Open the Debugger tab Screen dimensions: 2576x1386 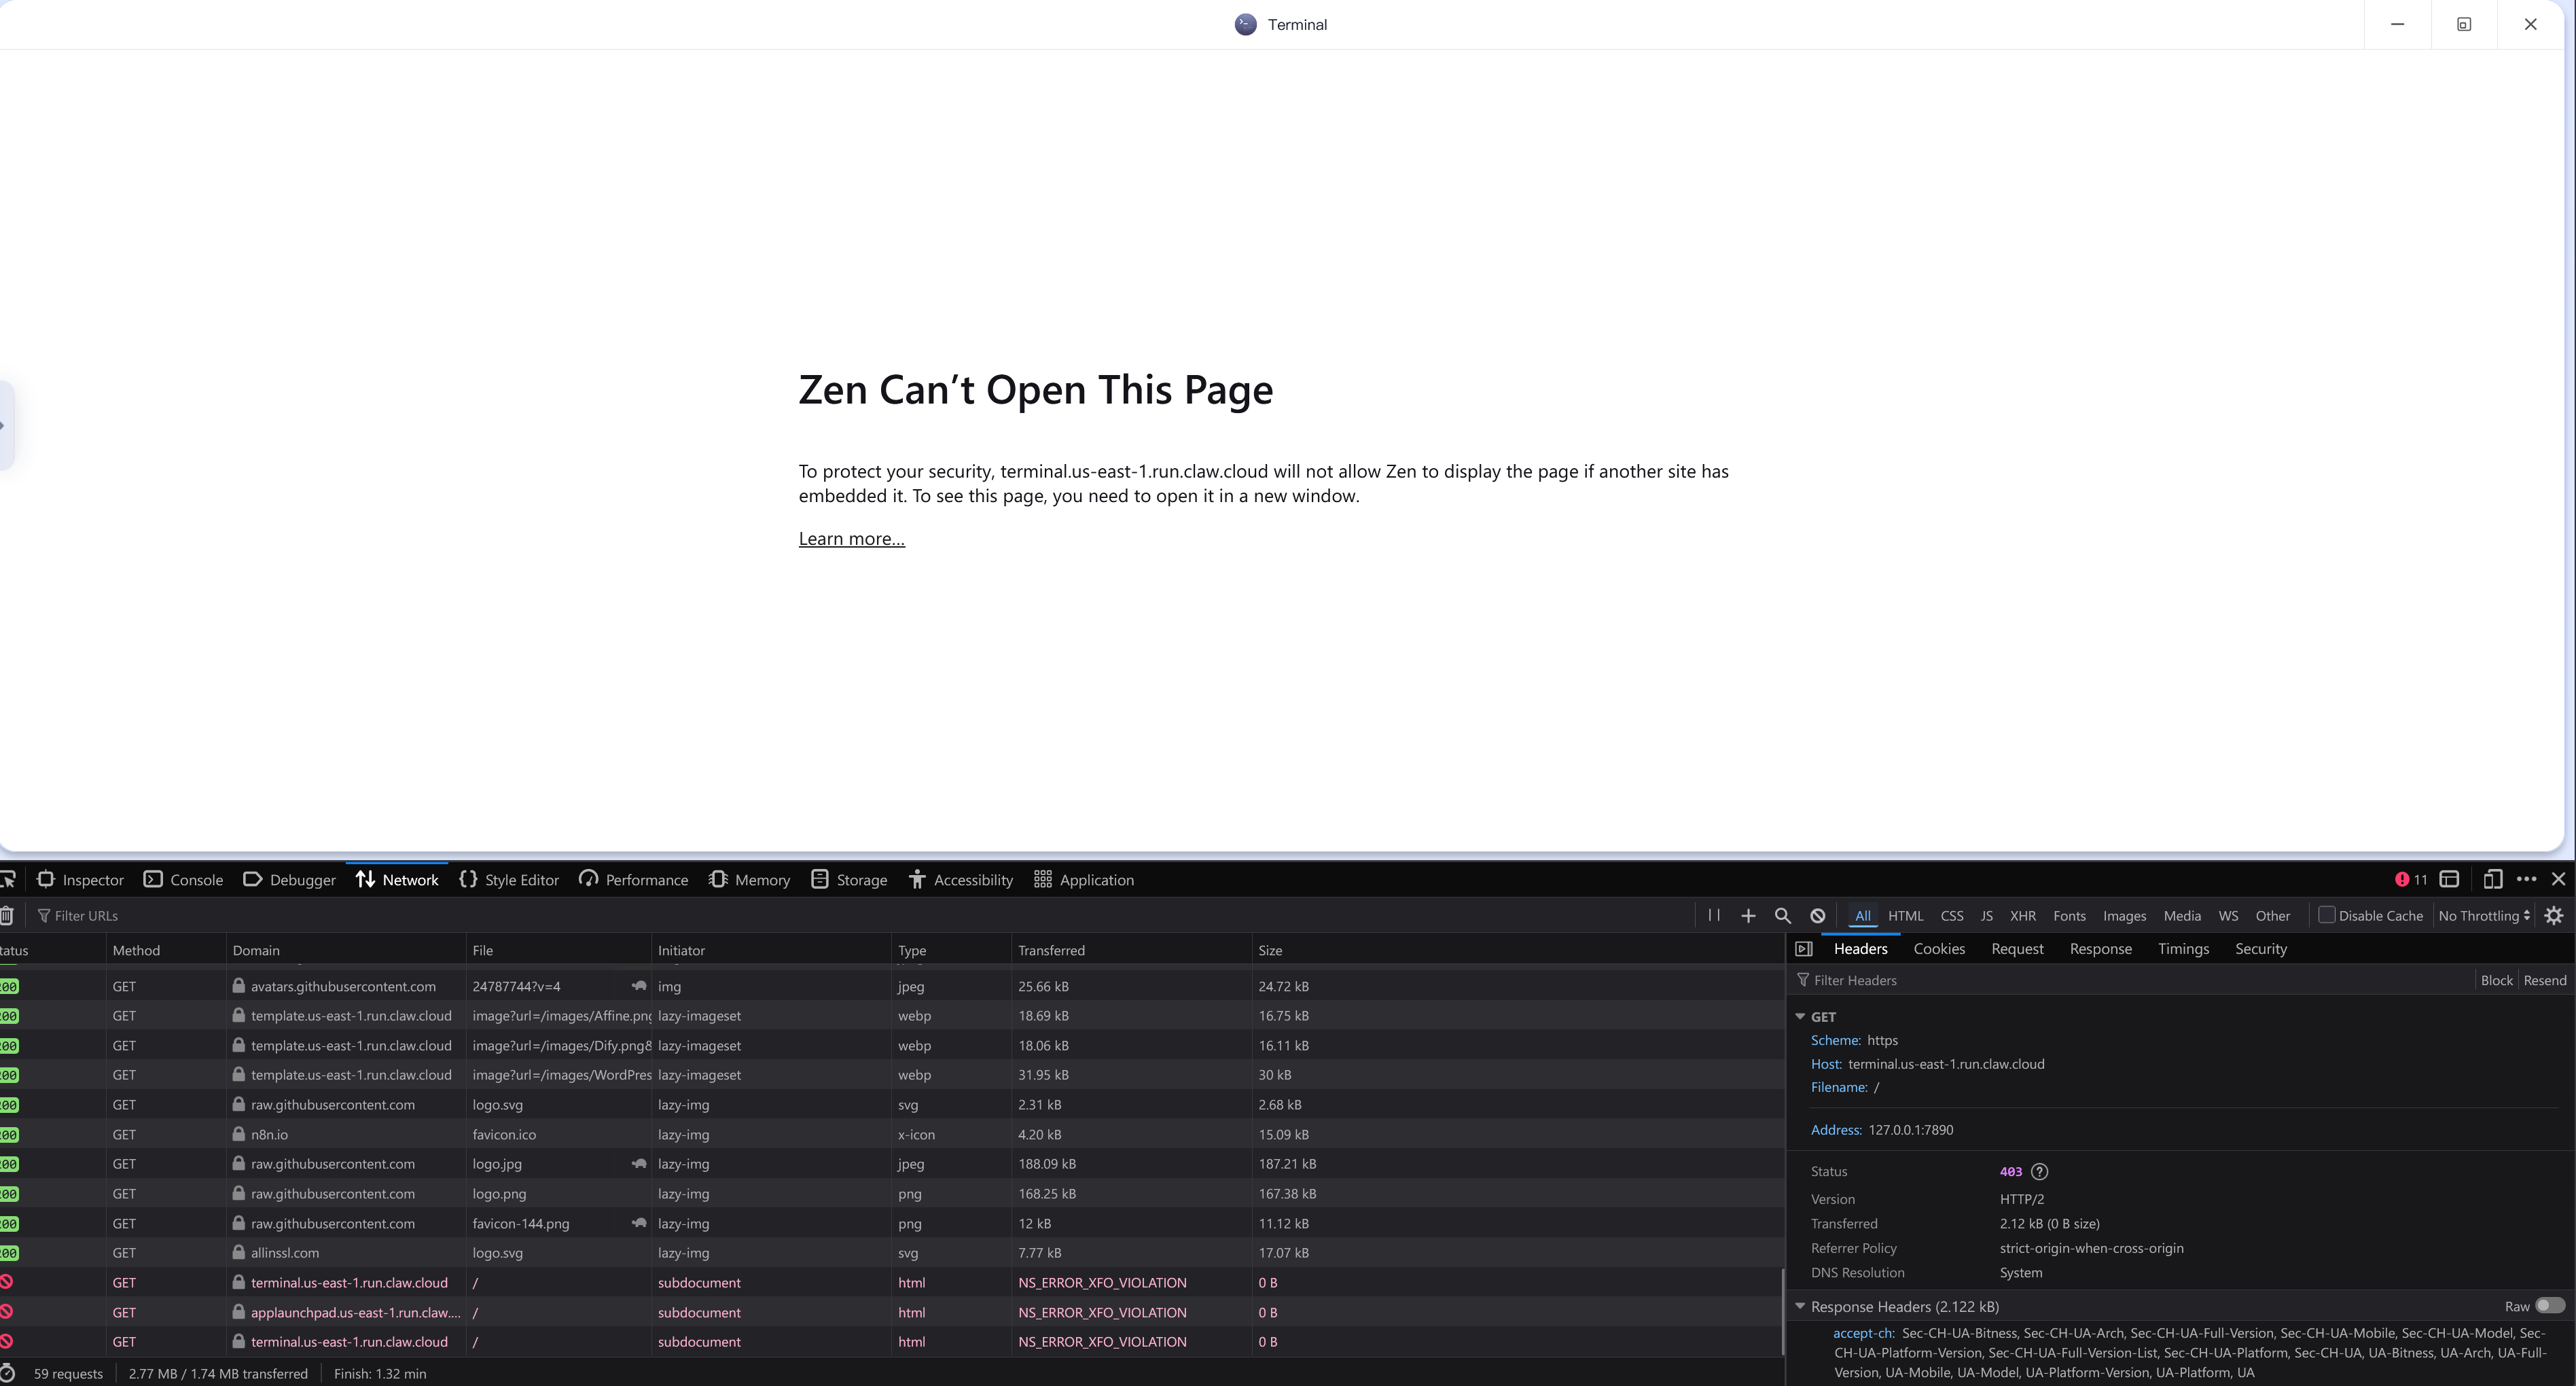(x=290, y=879)
